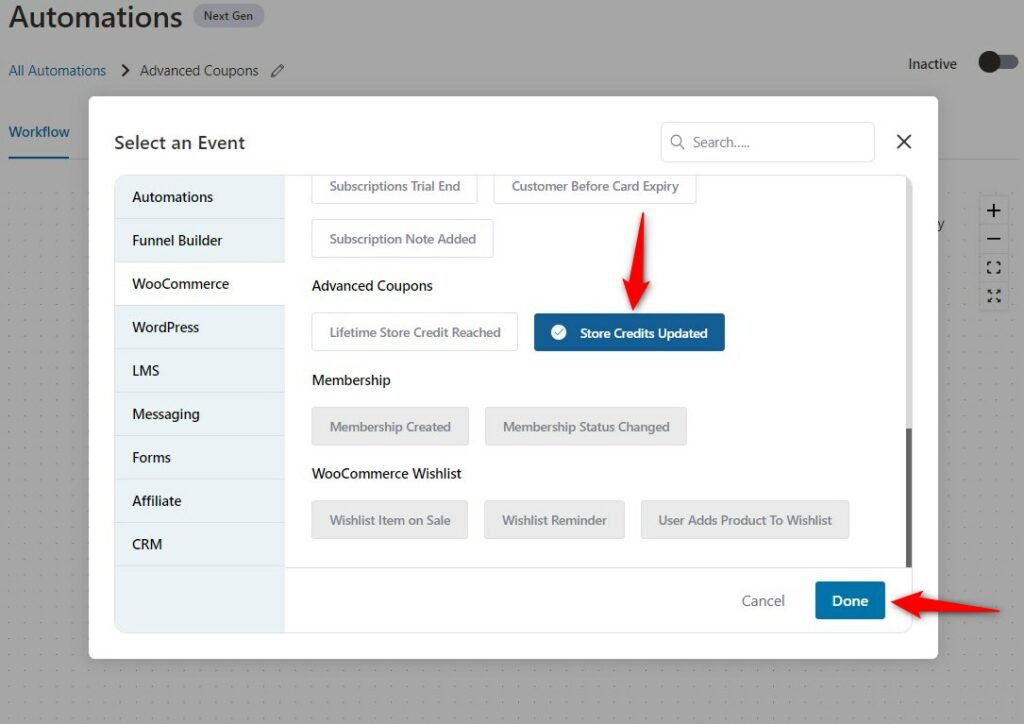This screenshot has width=1024, height=724.
Task: Click the checkmark icon on Store Credits Updated
Action: [x=558, y=332]
